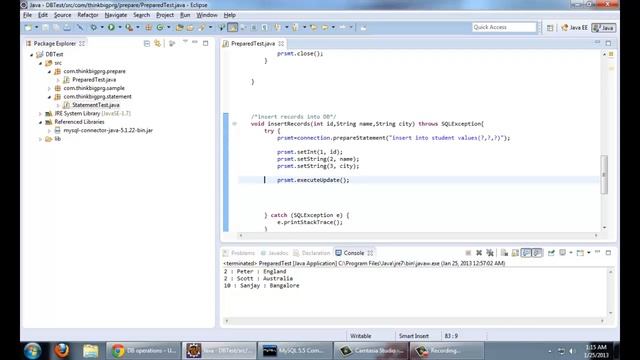The image size is (640, 360).
Task: Toggle Block Selection Mode toolbar icon
Action: (x=253, y=27)
